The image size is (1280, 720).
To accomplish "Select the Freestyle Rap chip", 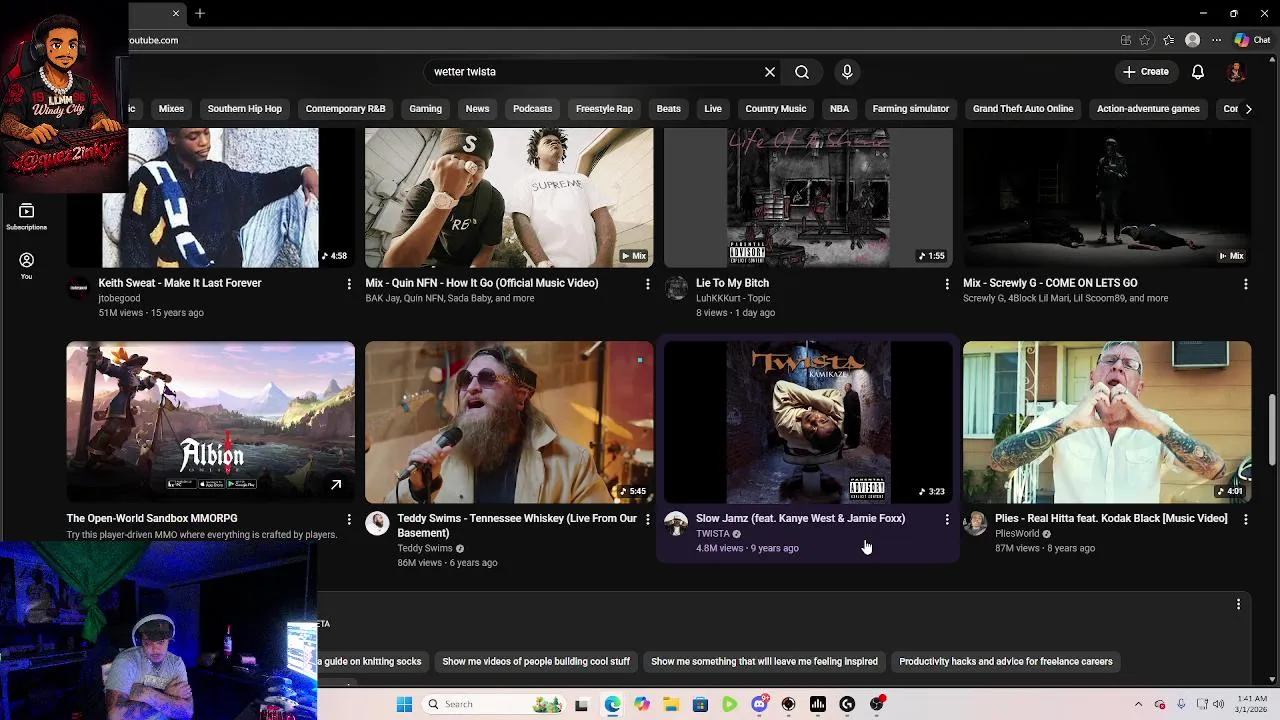I will 604,108.
